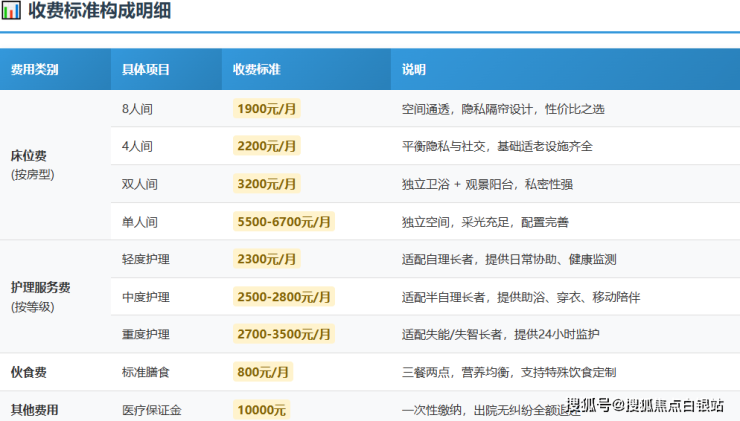Click the 10000元 deposit price badge

pyautogui.click(x=261, y=409)
